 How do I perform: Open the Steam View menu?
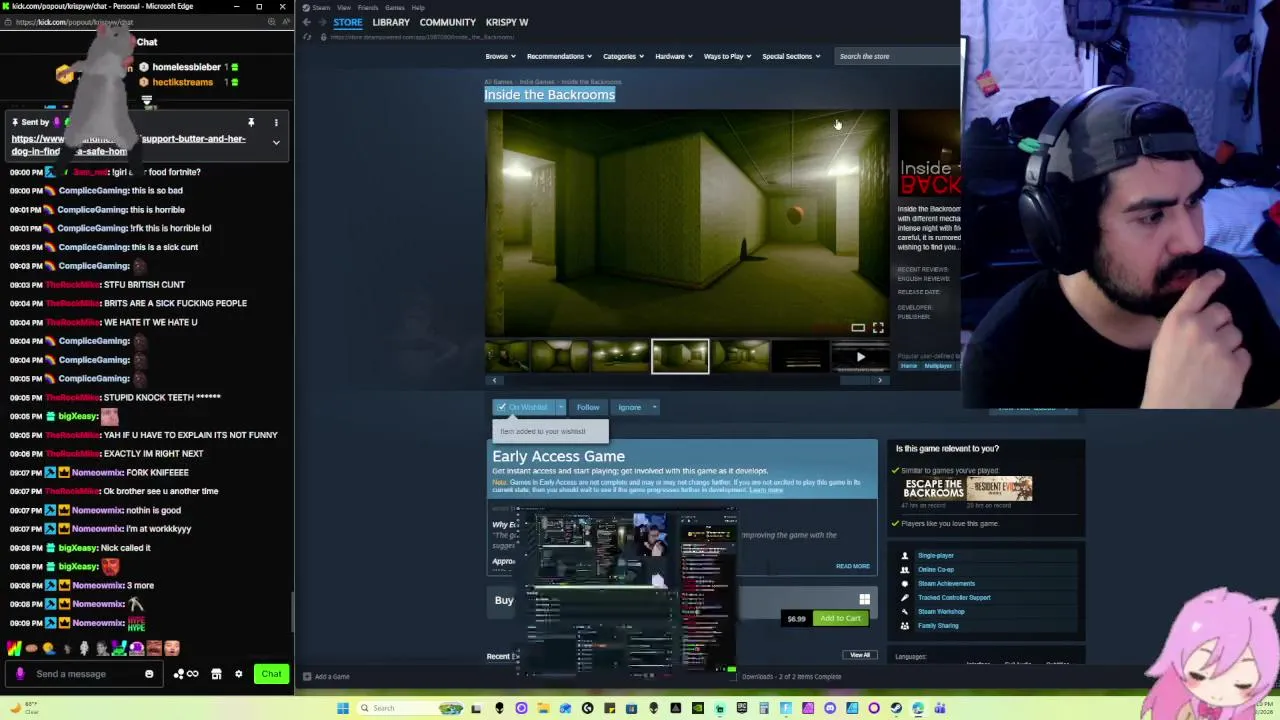[344, 7]
